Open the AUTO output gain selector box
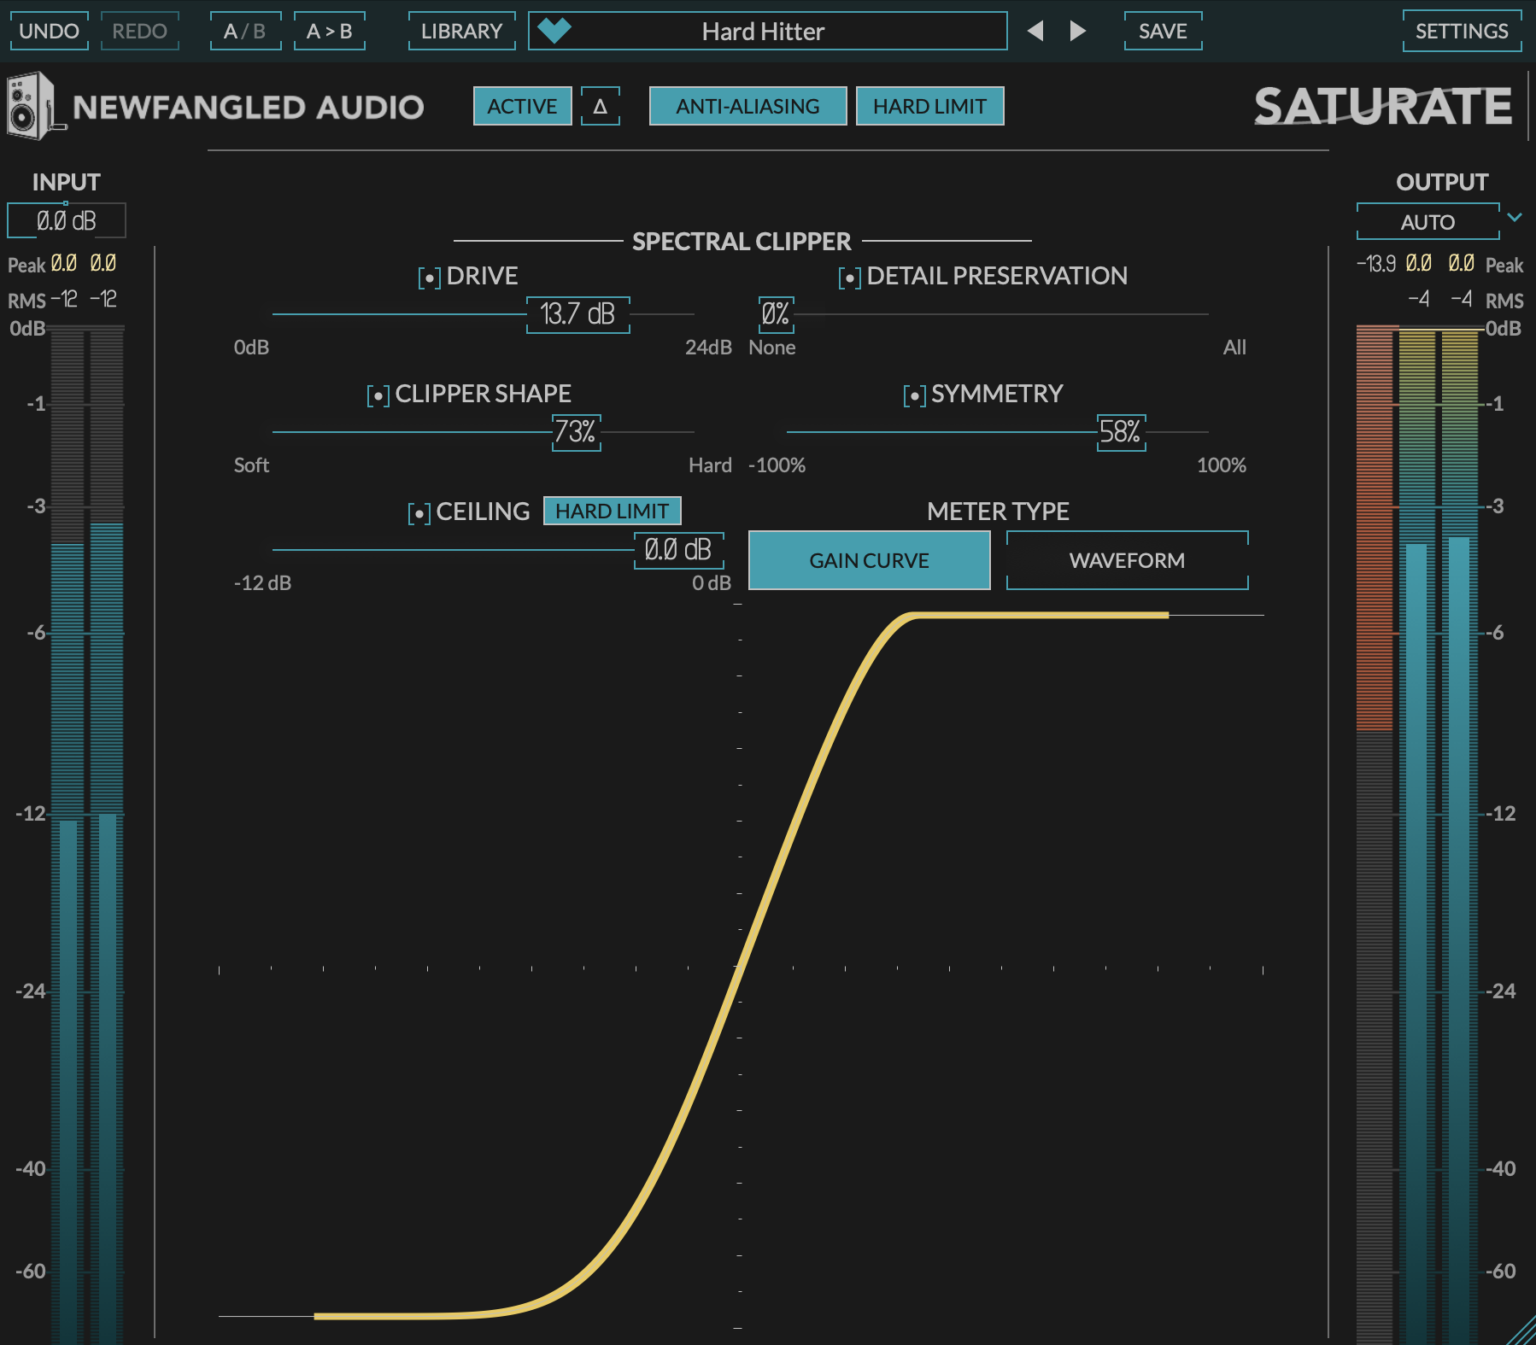 pyautogui.click(x=1428, y=221)
